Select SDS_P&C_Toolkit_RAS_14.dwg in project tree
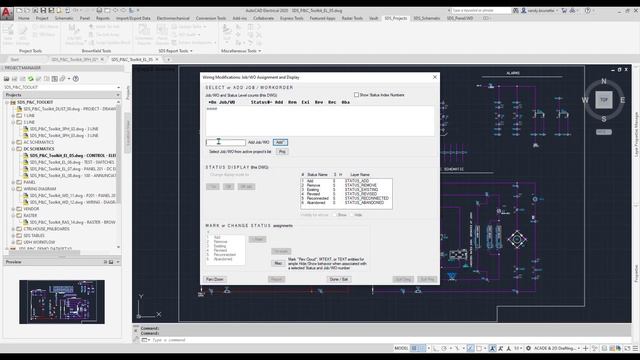 (x=72, y=222)
